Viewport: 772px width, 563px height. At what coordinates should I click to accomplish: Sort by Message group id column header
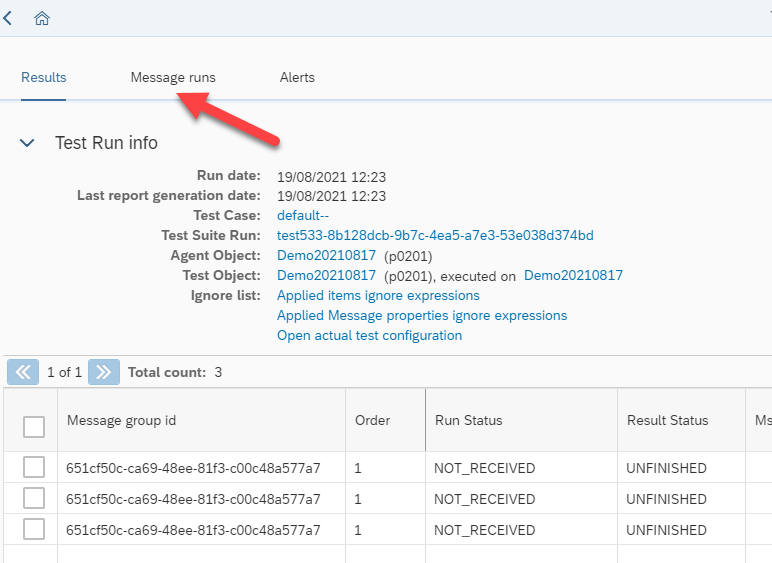pyautogui.click(x=122, y=420)
